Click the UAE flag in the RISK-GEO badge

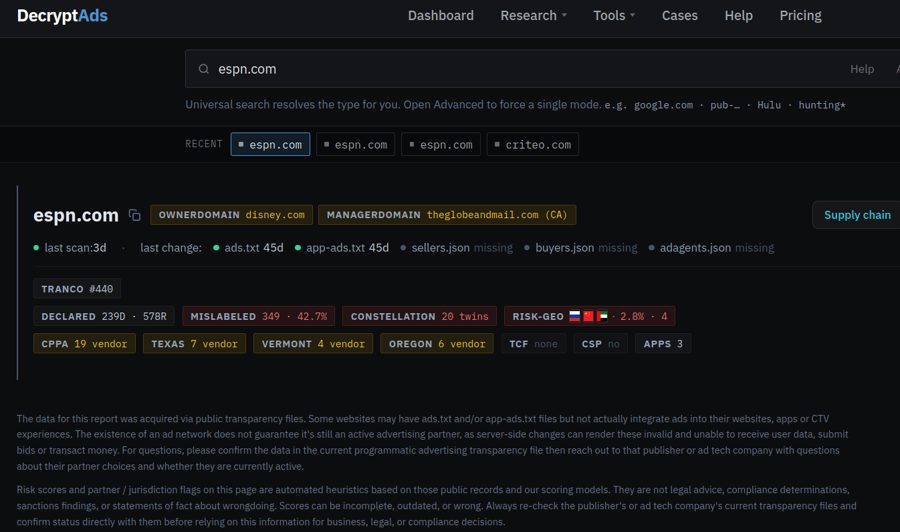tap(602, 316)
